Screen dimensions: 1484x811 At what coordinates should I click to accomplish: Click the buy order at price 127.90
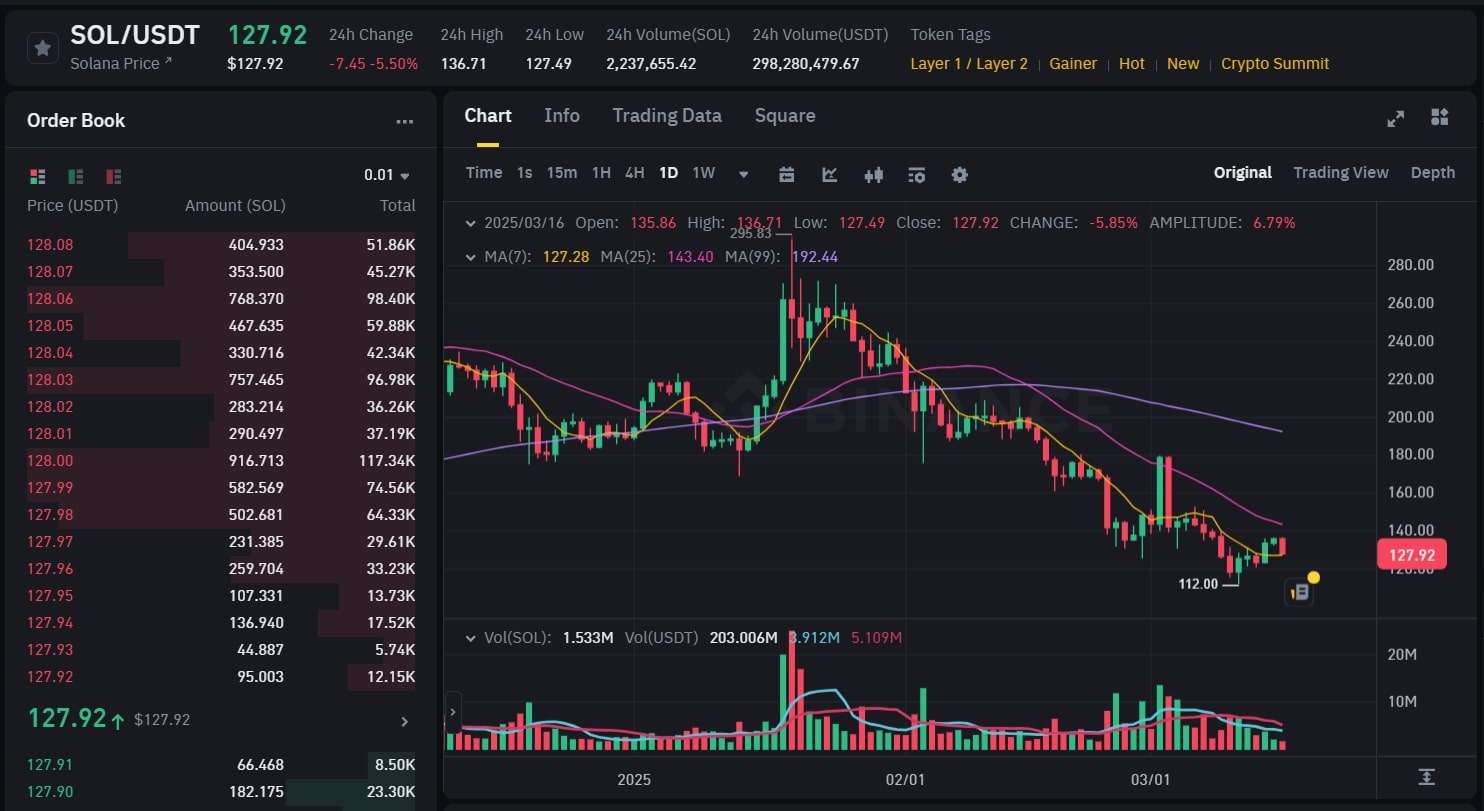point(221,792)
